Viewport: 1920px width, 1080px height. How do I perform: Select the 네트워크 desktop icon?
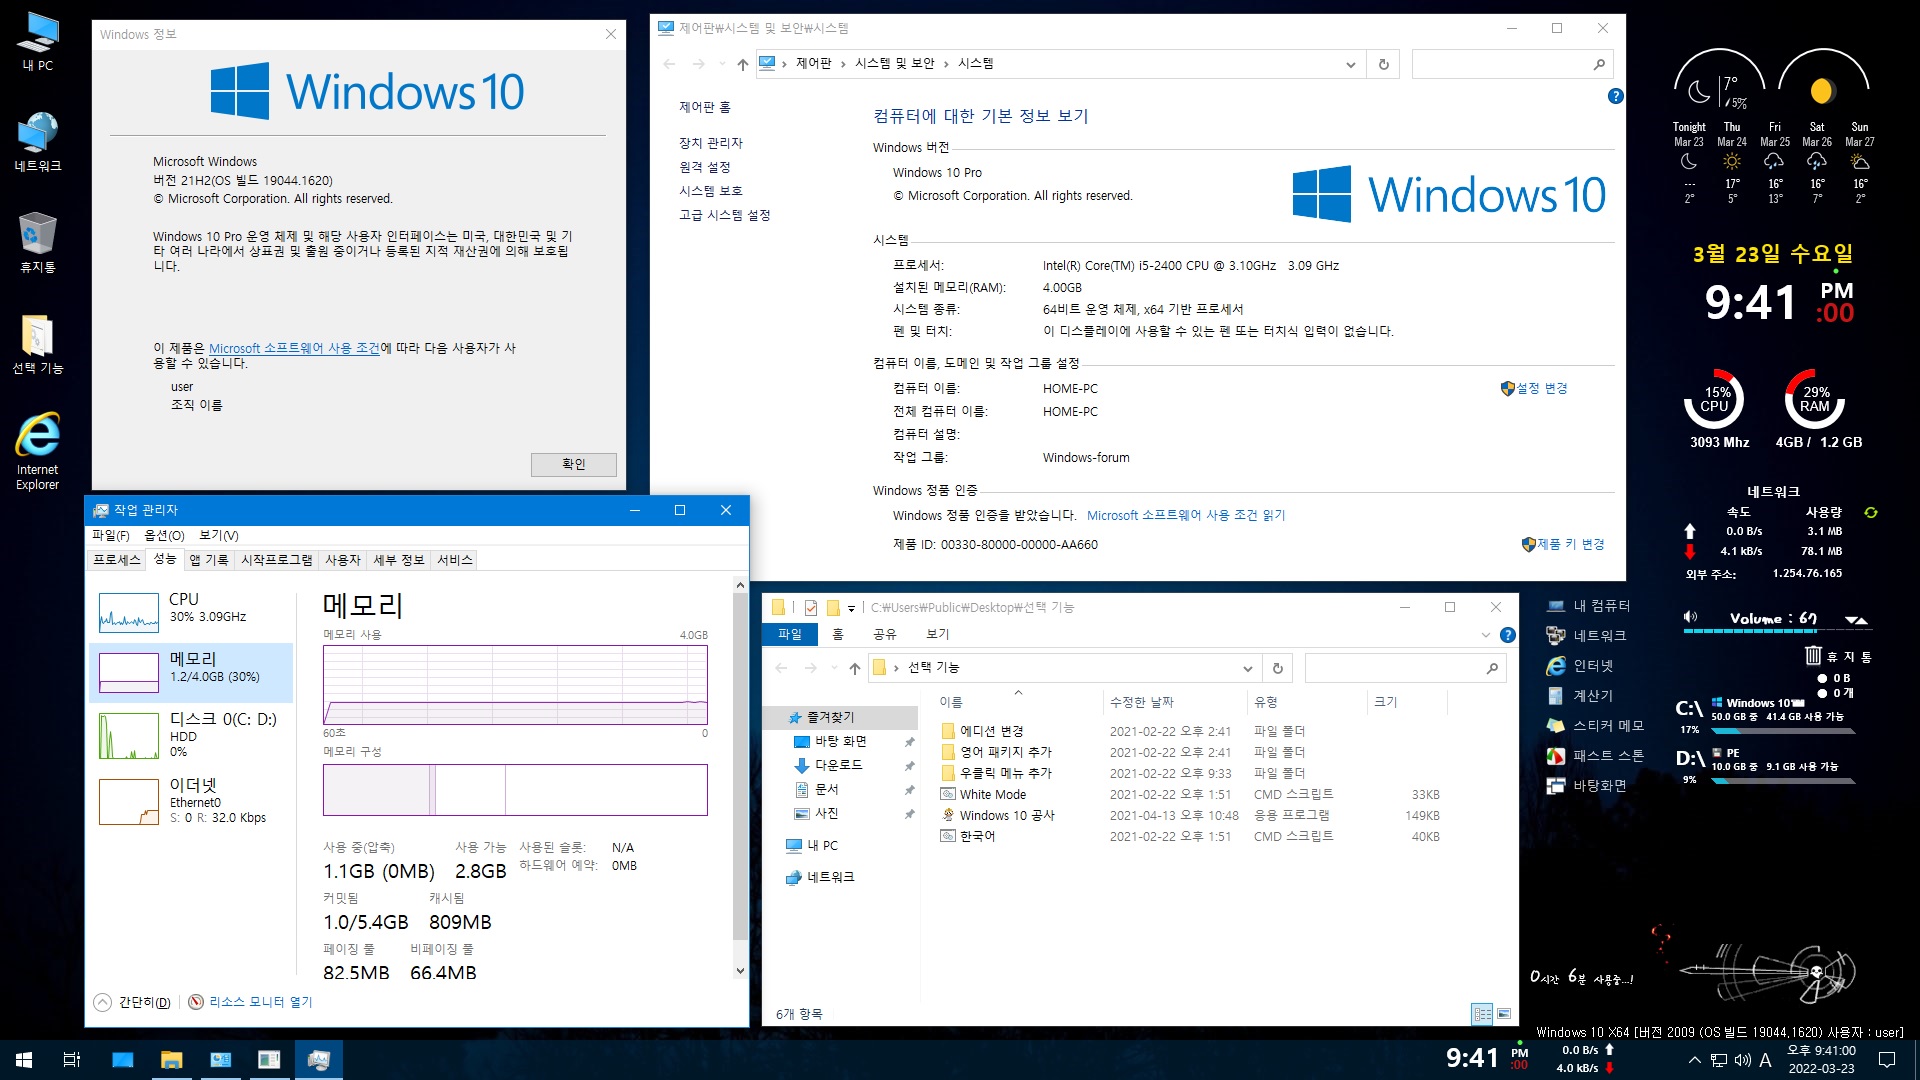click(38, 142)
